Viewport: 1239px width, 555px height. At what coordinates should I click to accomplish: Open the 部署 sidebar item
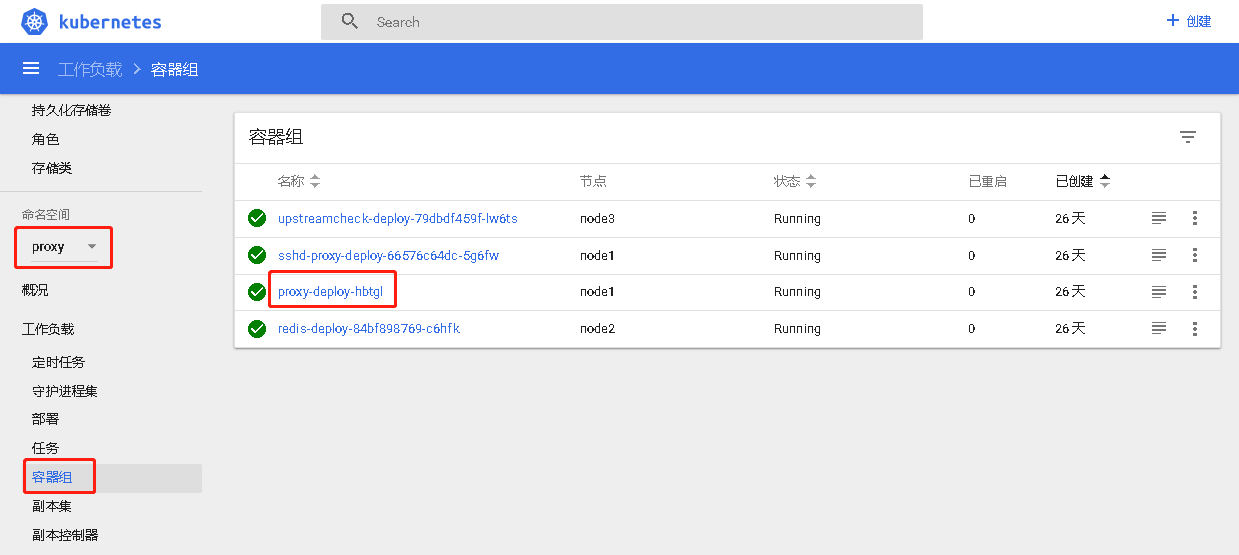tap(46, 419)
